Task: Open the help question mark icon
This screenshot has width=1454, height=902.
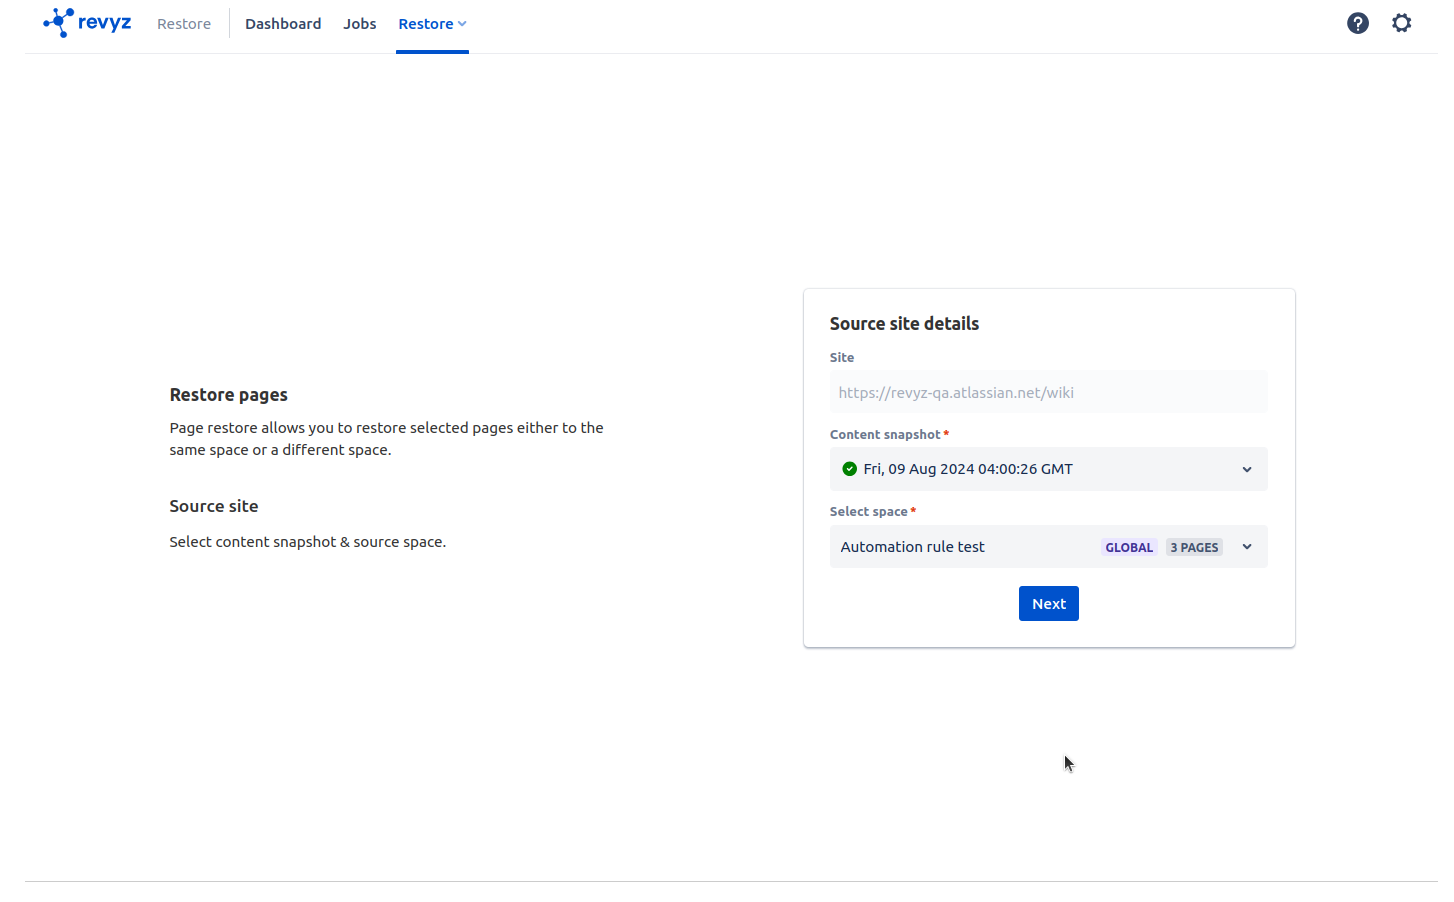Action: click(1357, 23)
